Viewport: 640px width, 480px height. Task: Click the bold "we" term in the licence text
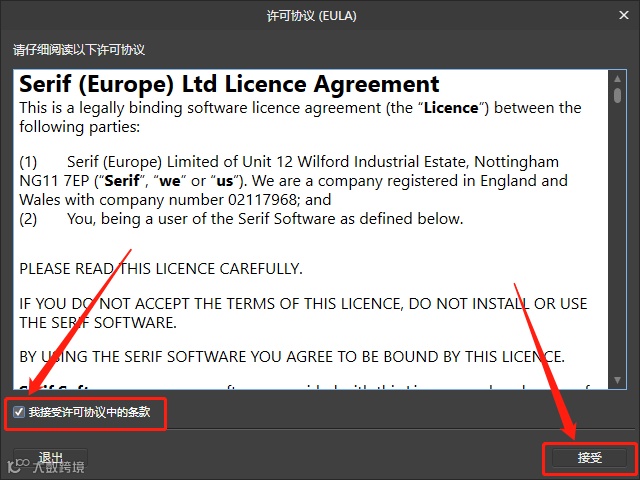point(170,181)
